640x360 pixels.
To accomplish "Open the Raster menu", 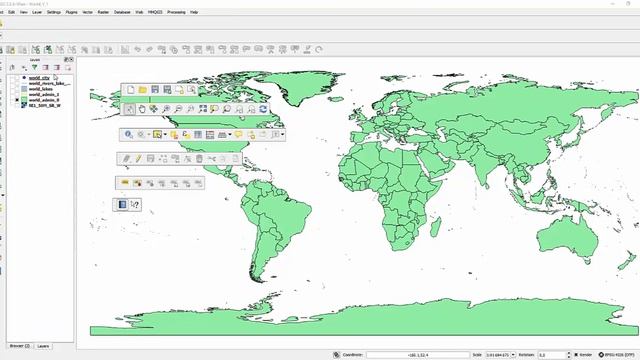I will (103, 12).
